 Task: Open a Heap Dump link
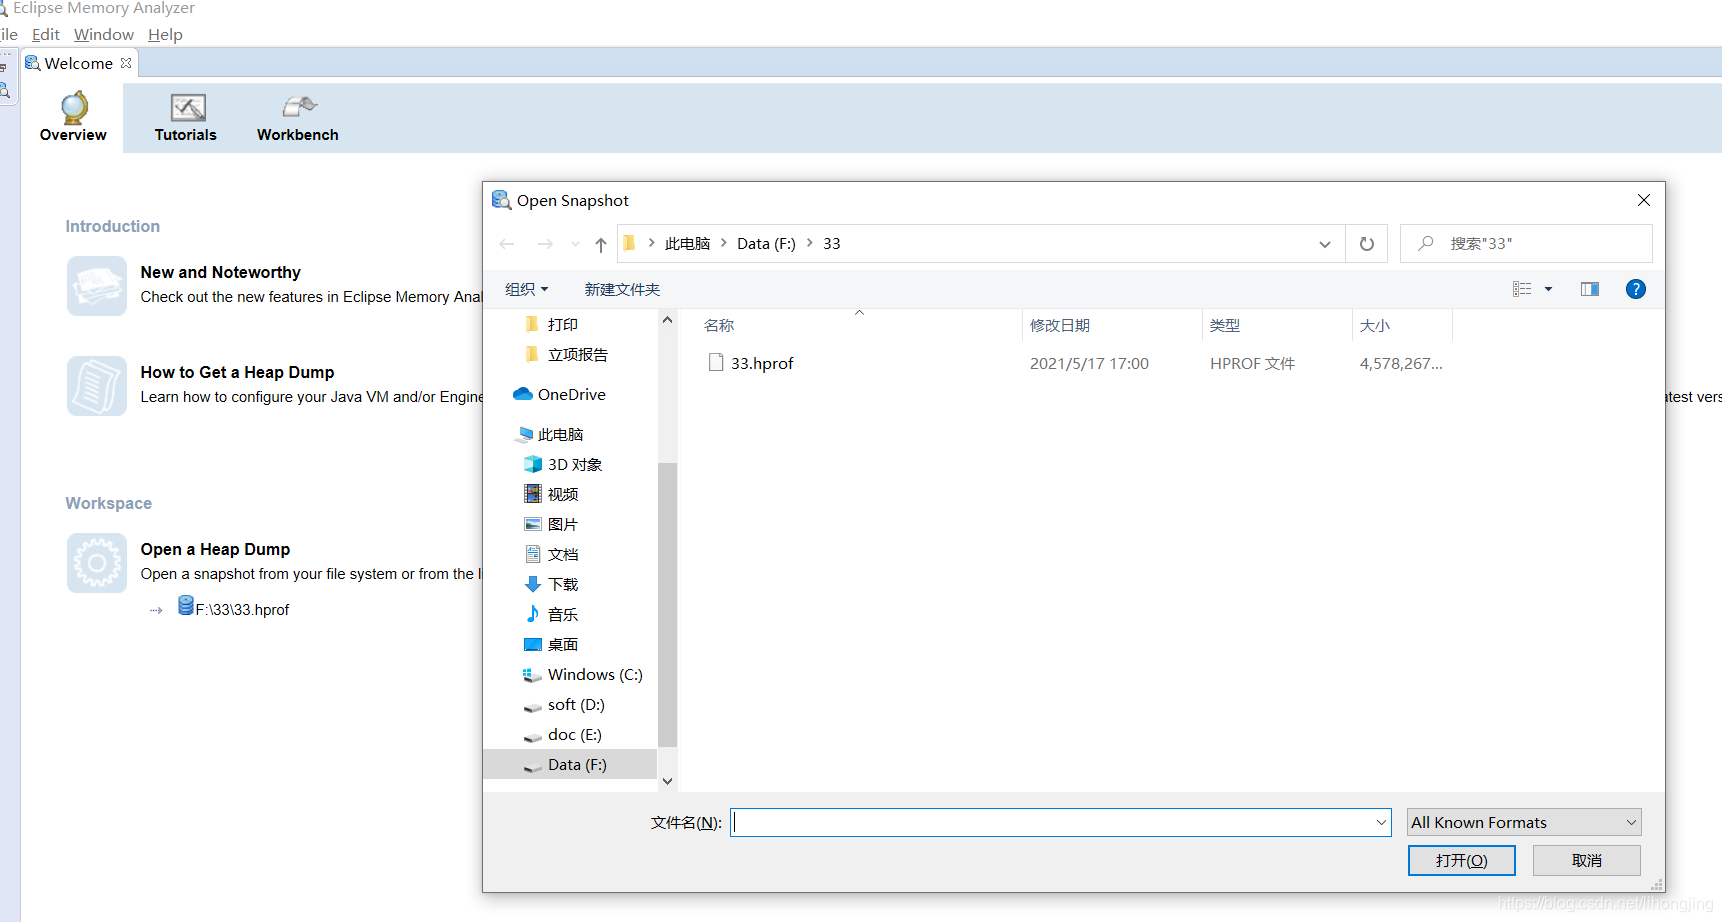pyautogui.click(x=215, y=549)
